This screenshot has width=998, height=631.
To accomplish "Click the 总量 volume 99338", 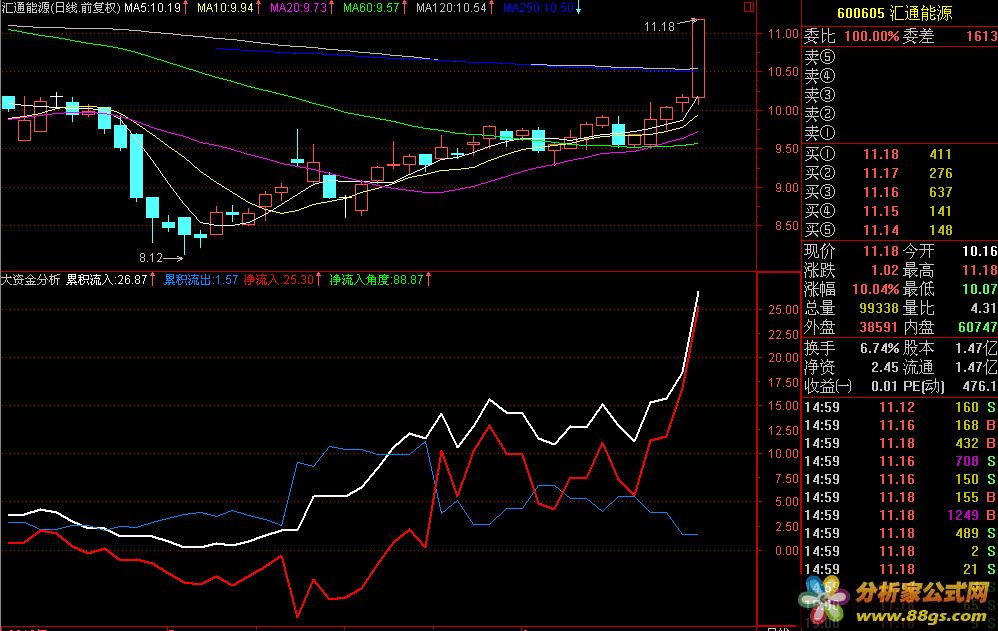I will click(879, 308).
